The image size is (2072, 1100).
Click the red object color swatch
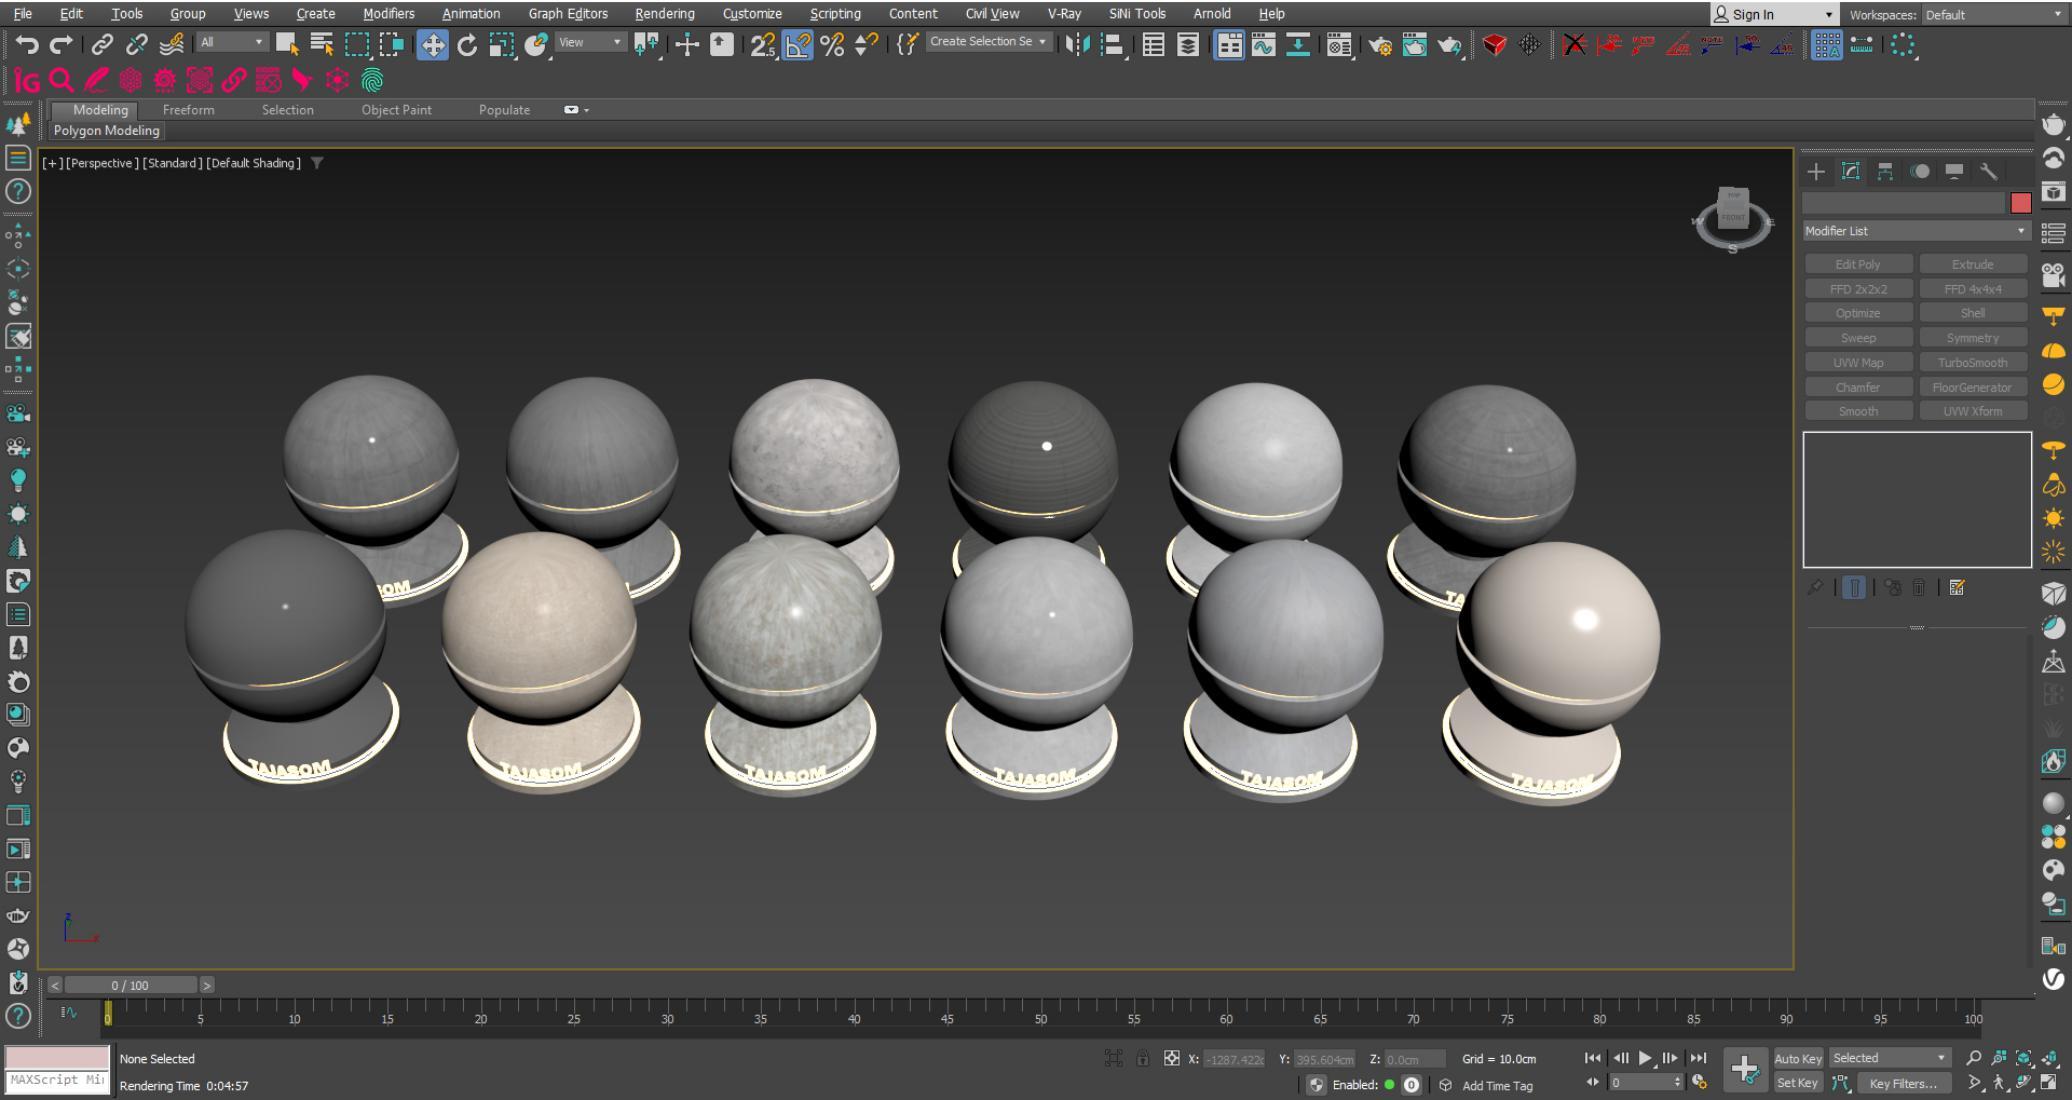2020,203
